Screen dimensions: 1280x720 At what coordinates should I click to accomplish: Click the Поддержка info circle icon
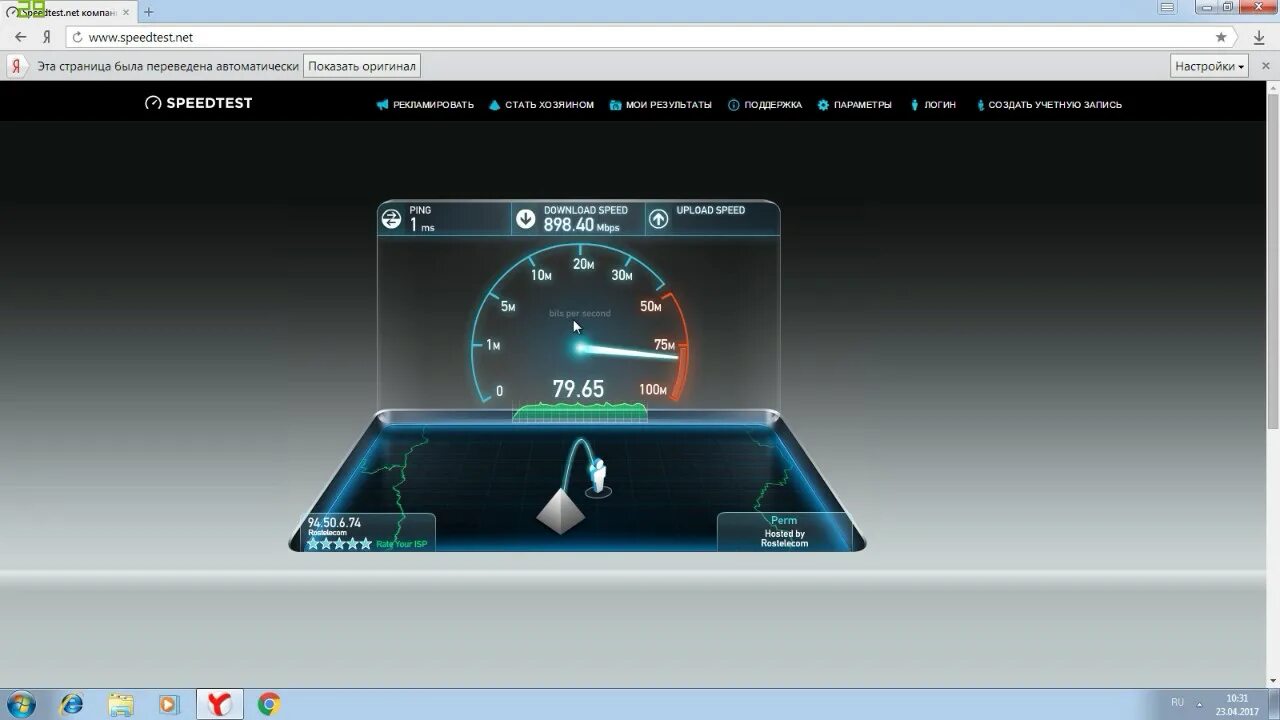(735, 104)
